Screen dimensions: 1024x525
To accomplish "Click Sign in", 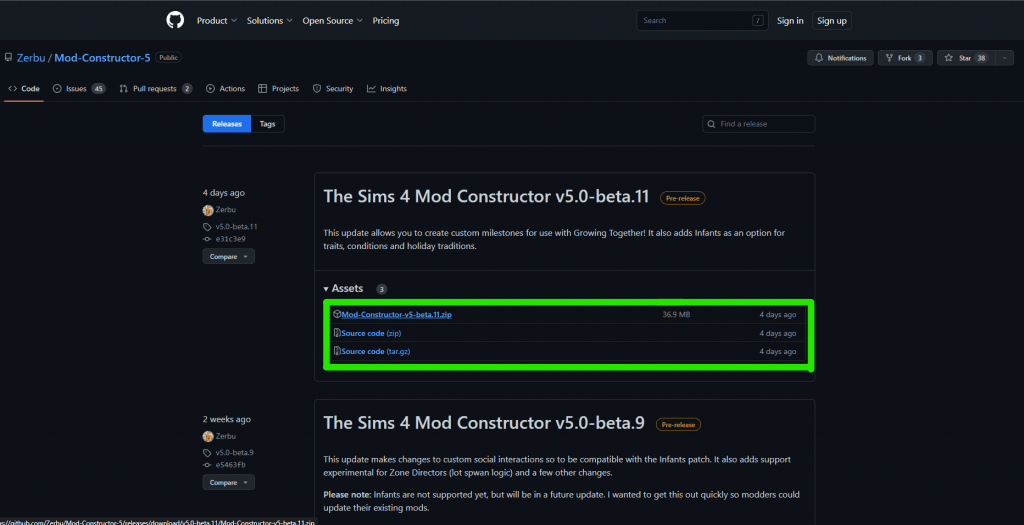I will (790, 21).
